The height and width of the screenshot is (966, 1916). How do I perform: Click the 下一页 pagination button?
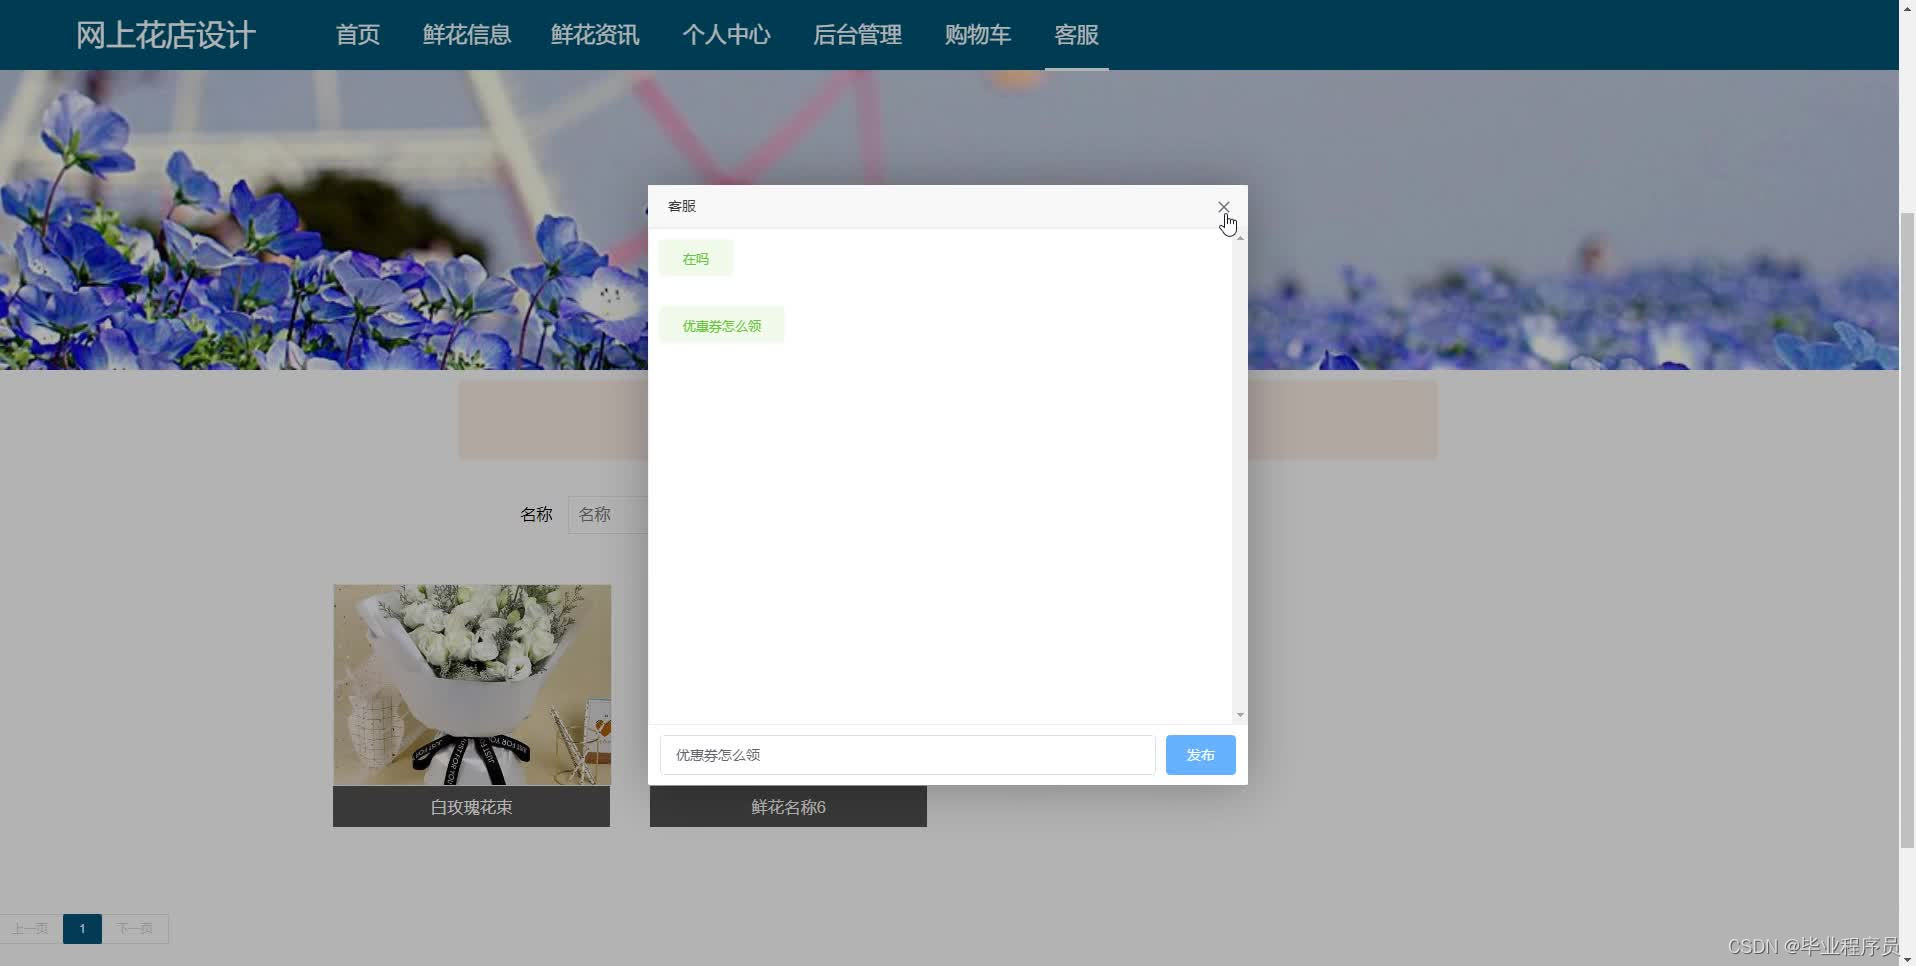click(135, 929)
